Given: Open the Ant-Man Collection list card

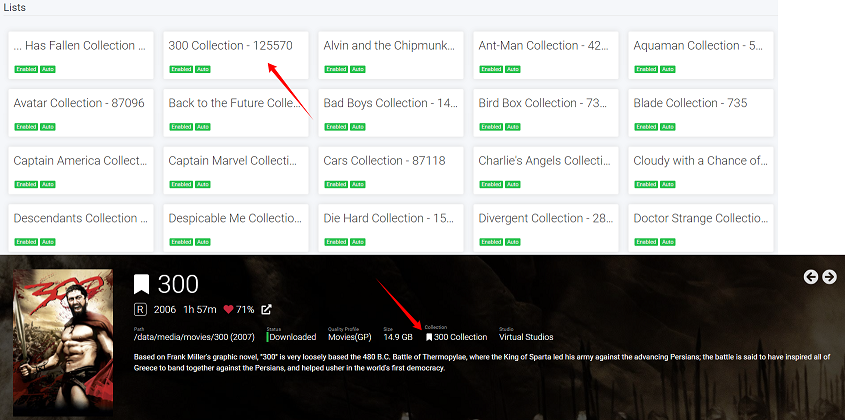Looking at the screenshot, I should (x=545, y=55).
